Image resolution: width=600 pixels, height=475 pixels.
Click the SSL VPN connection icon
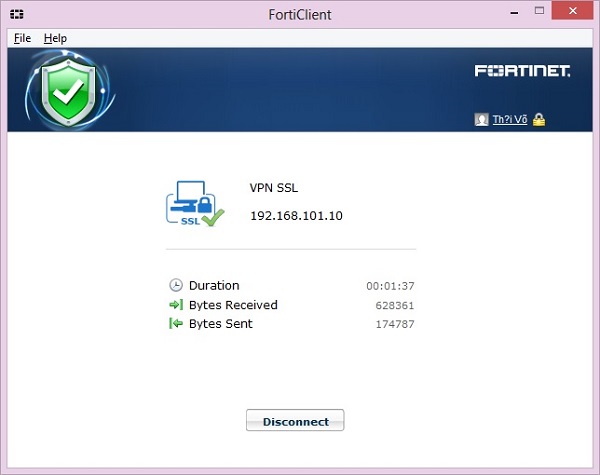(195, 204)
